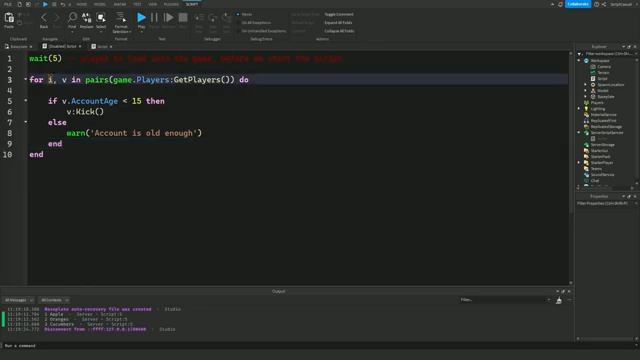Switch to the TEST ribbon tab
Screen dimensions: 640x360
pos(137,4)
